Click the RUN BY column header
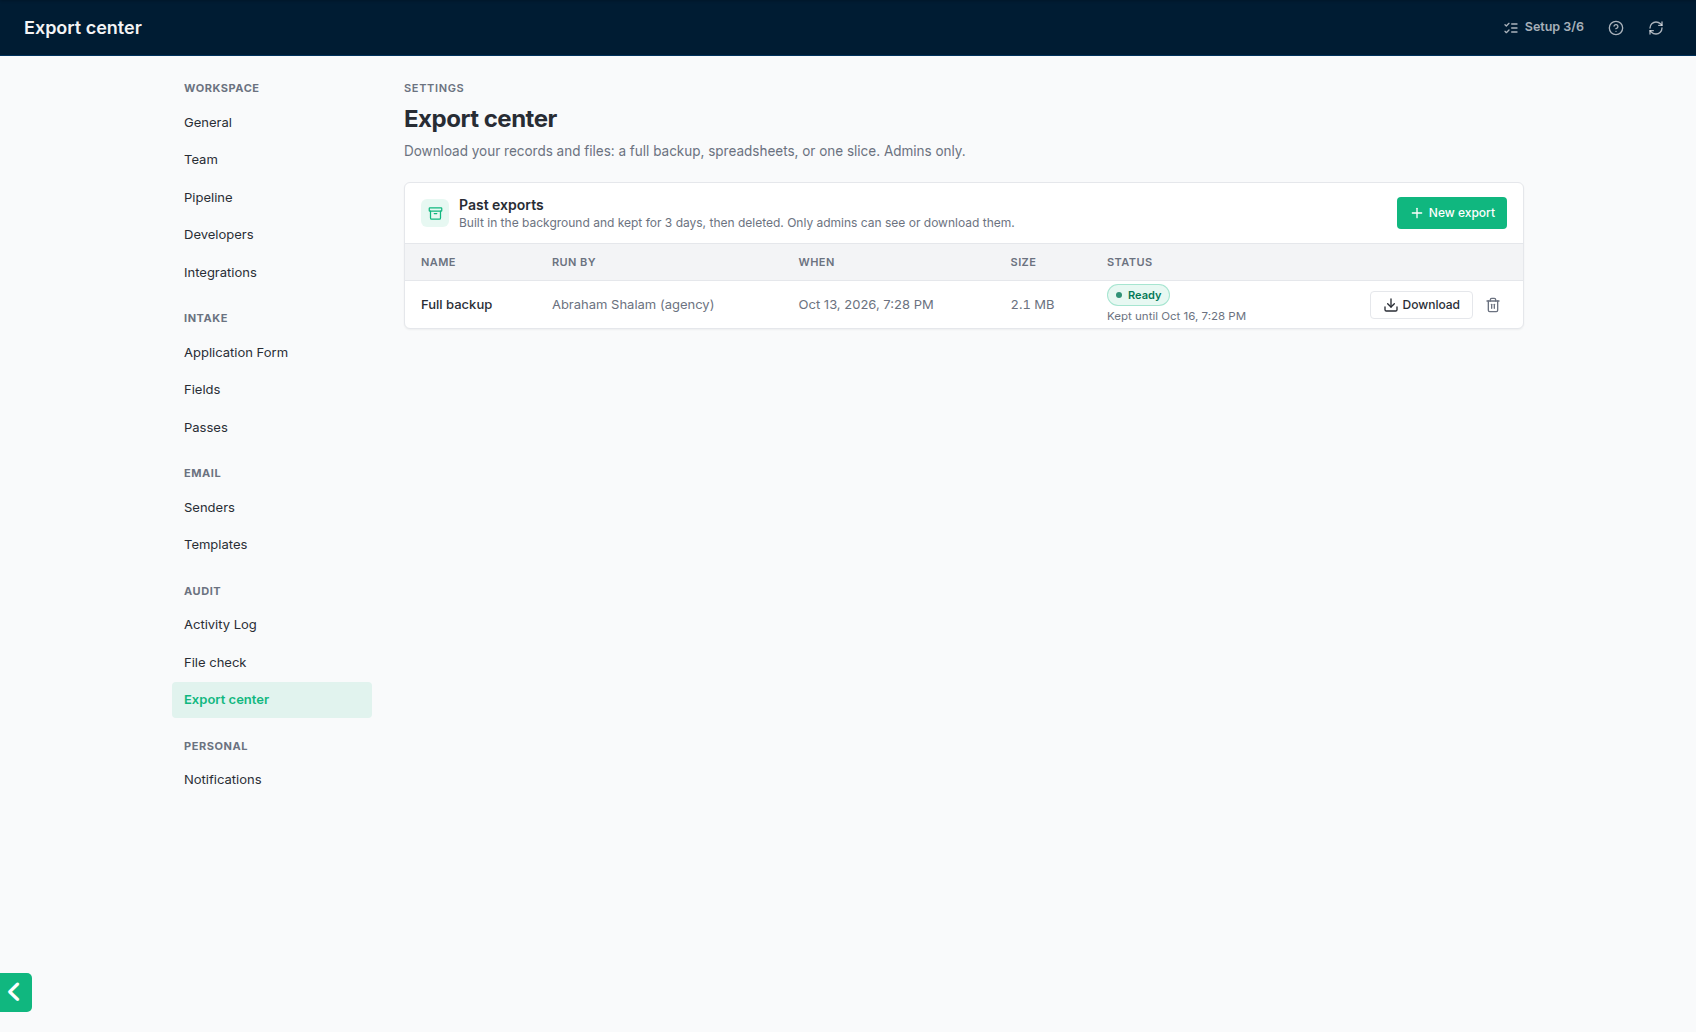The height and width of the screenshot is (1032, 1696). tap(574, 262)
